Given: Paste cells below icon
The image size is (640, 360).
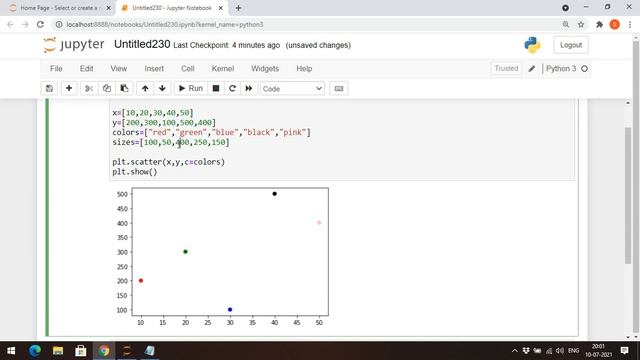Looking at the screenshot, I should [x=124, y=89].
